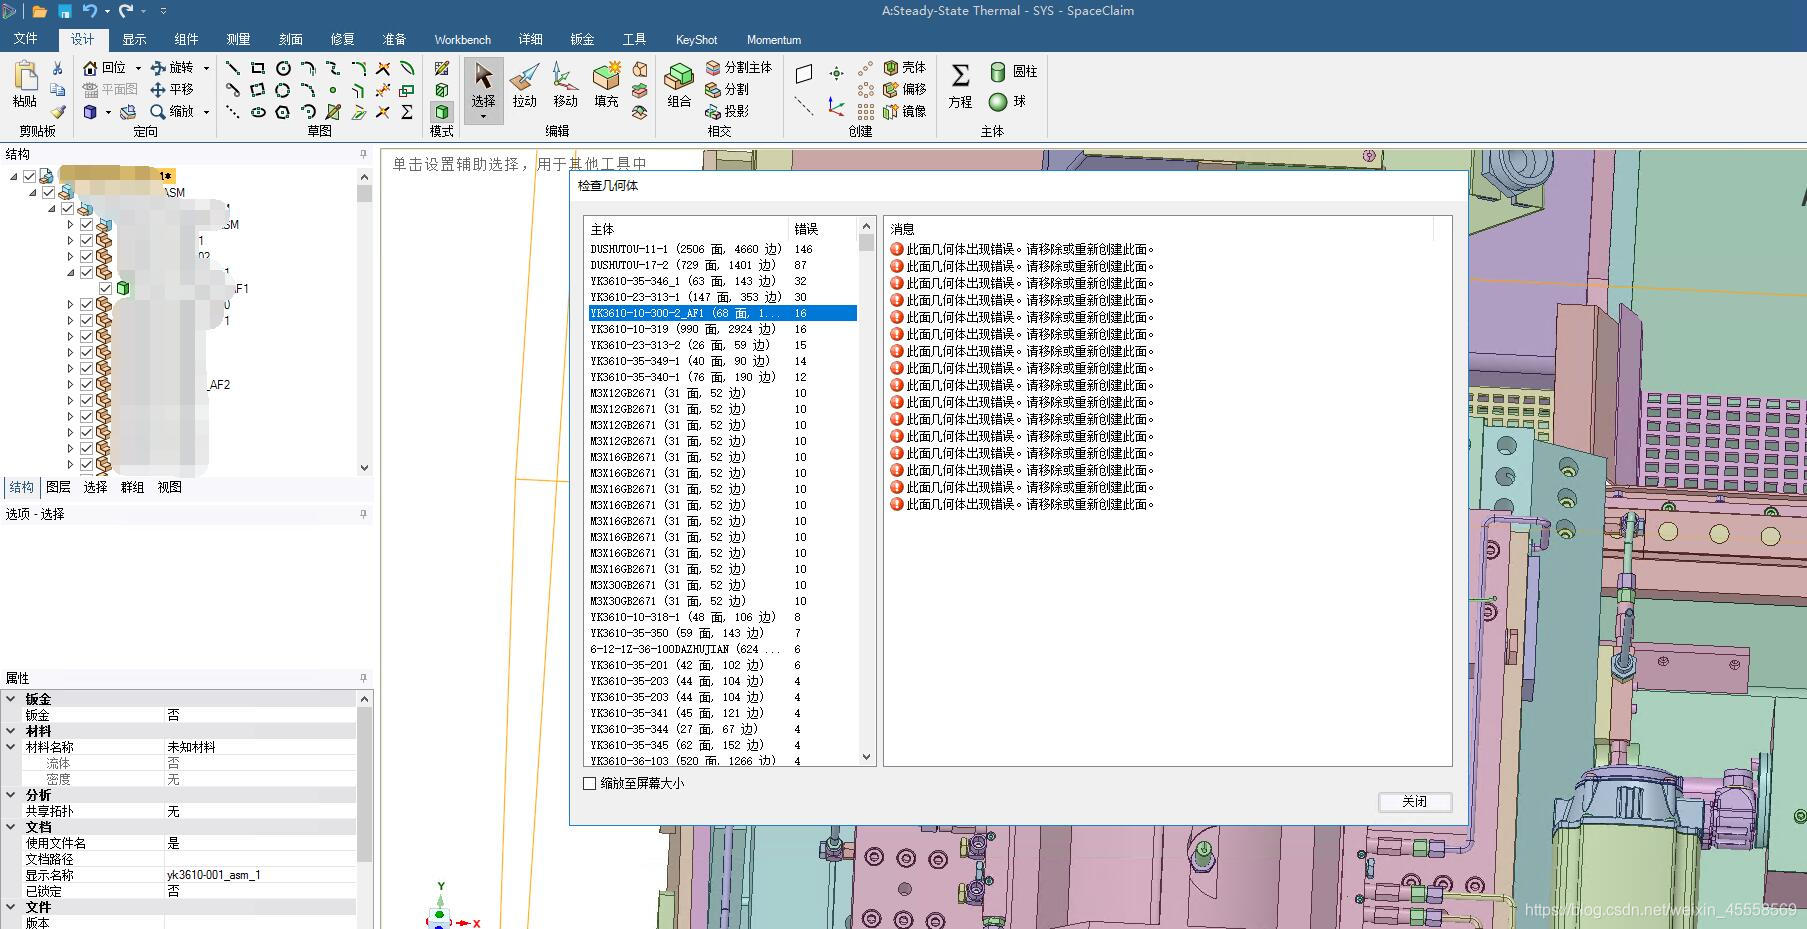Click the 壳体 (Shell) tool
Screen dimensions: 1807x929
[904, 67]
